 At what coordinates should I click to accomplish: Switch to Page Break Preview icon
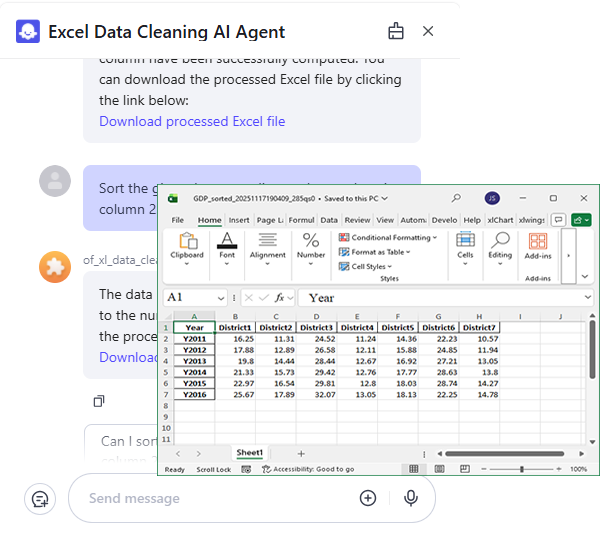coord(465,469)
